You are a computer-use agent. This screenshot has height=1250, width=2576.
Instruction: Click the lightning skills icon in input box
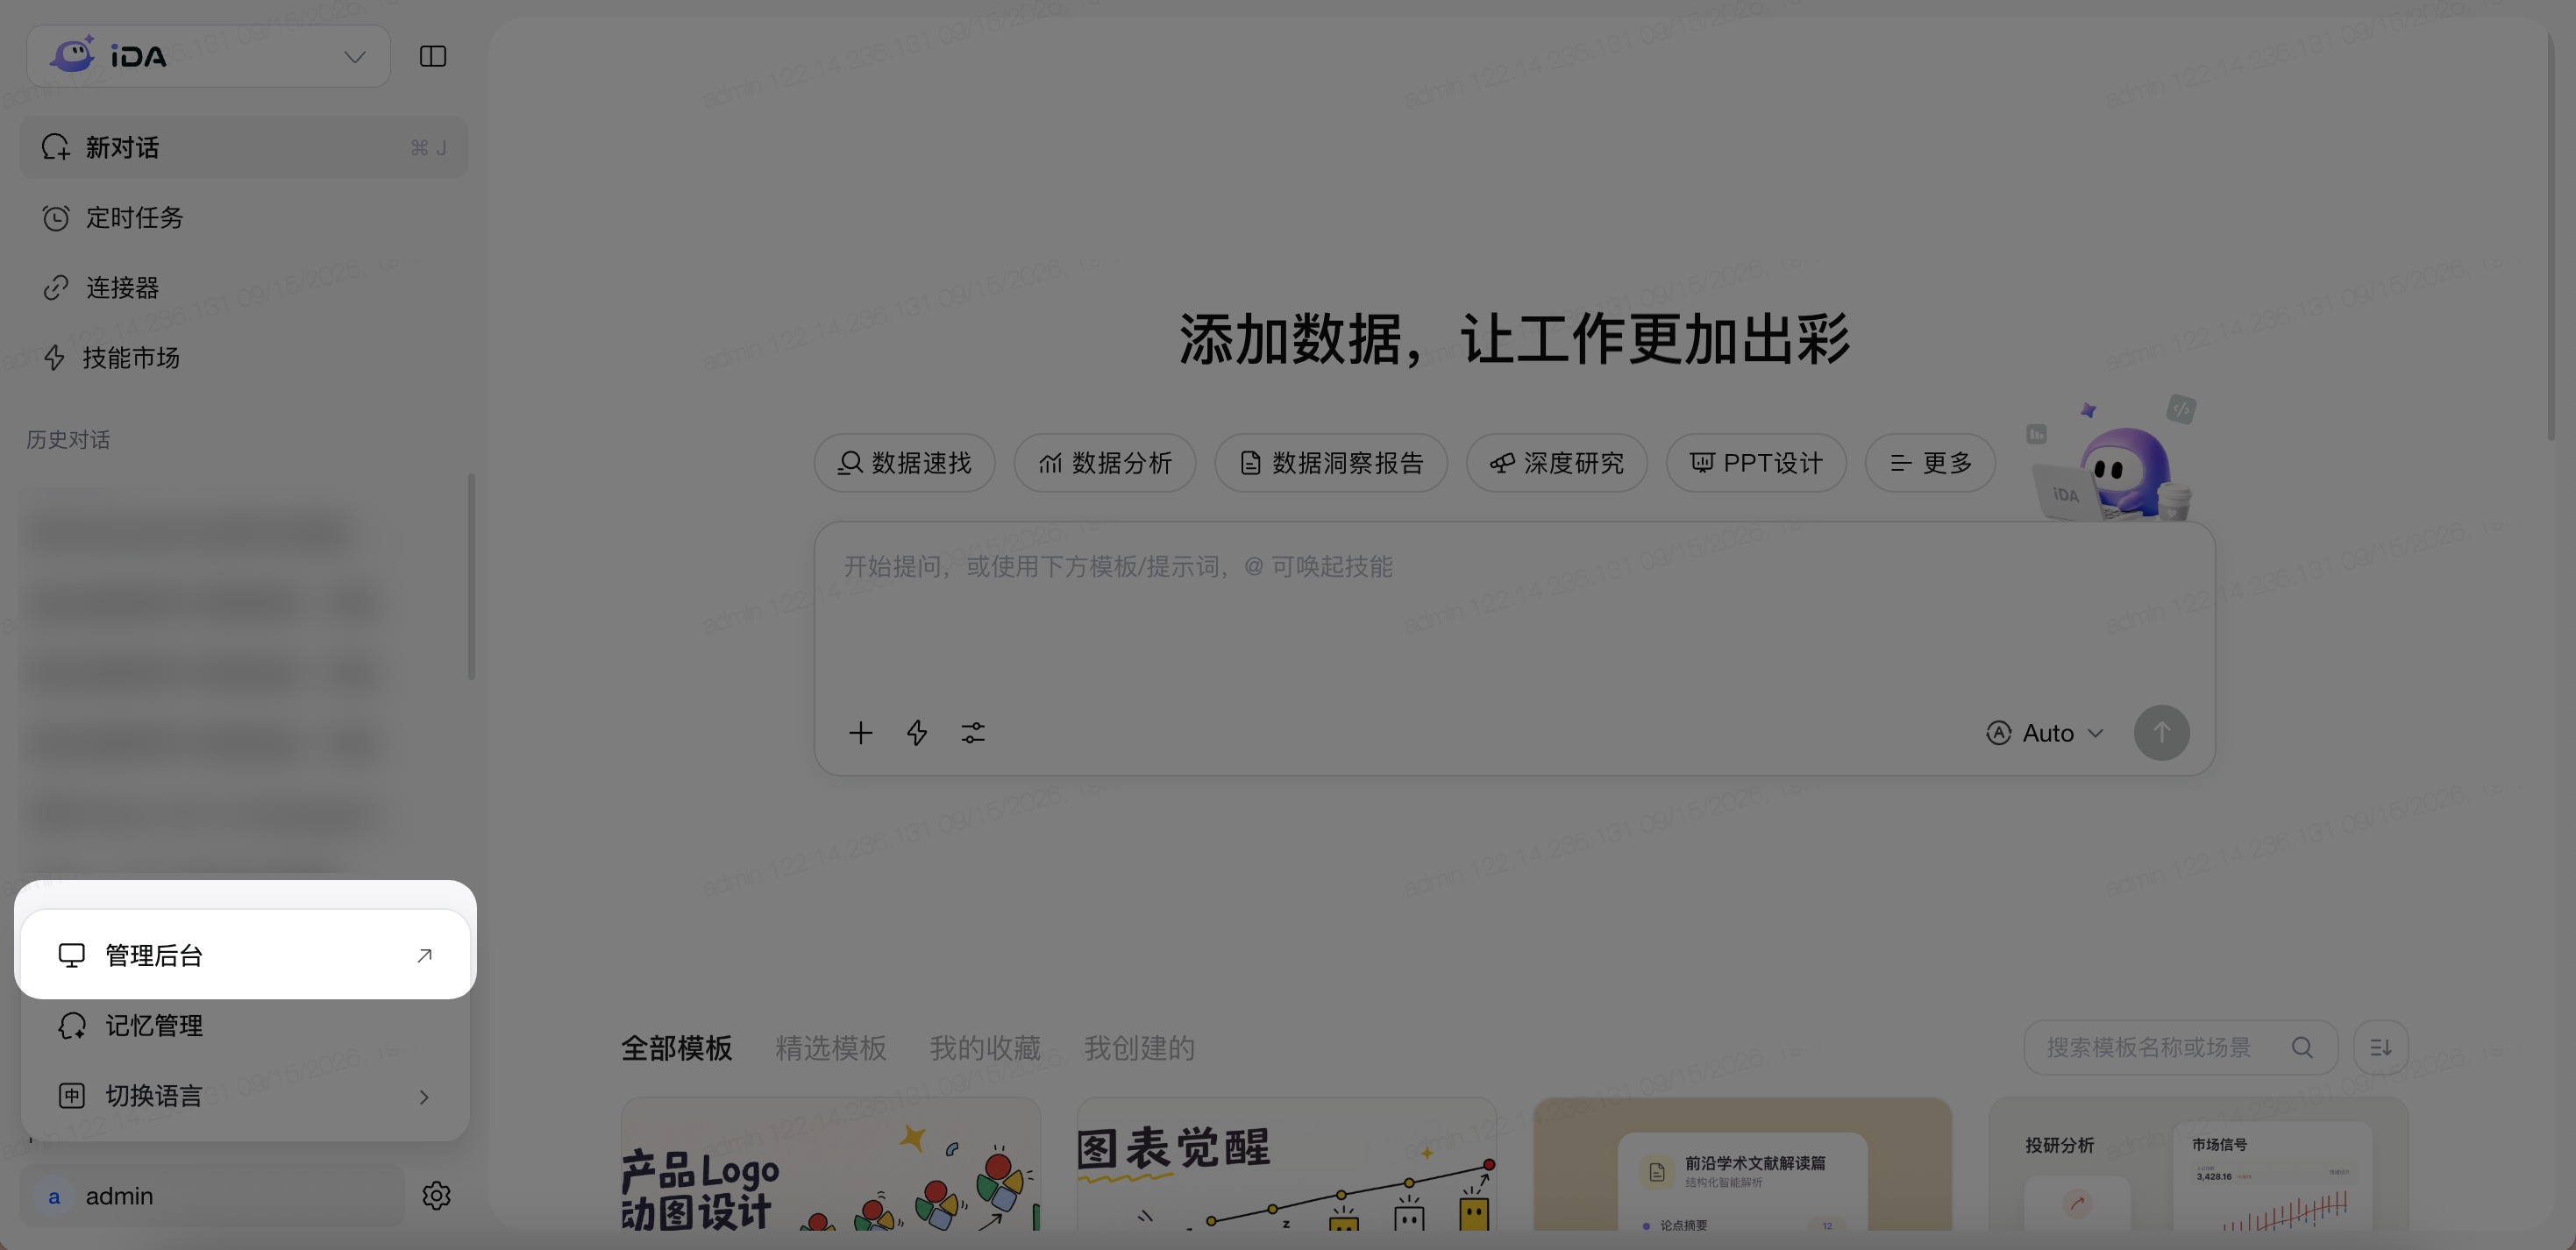(917, 733)
